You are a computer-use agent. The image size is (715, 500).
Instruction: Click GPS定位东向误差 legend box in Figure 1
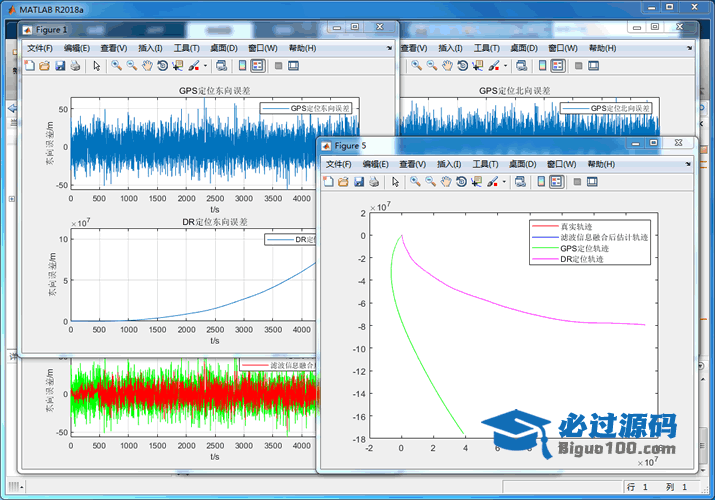tap(307, 108)
